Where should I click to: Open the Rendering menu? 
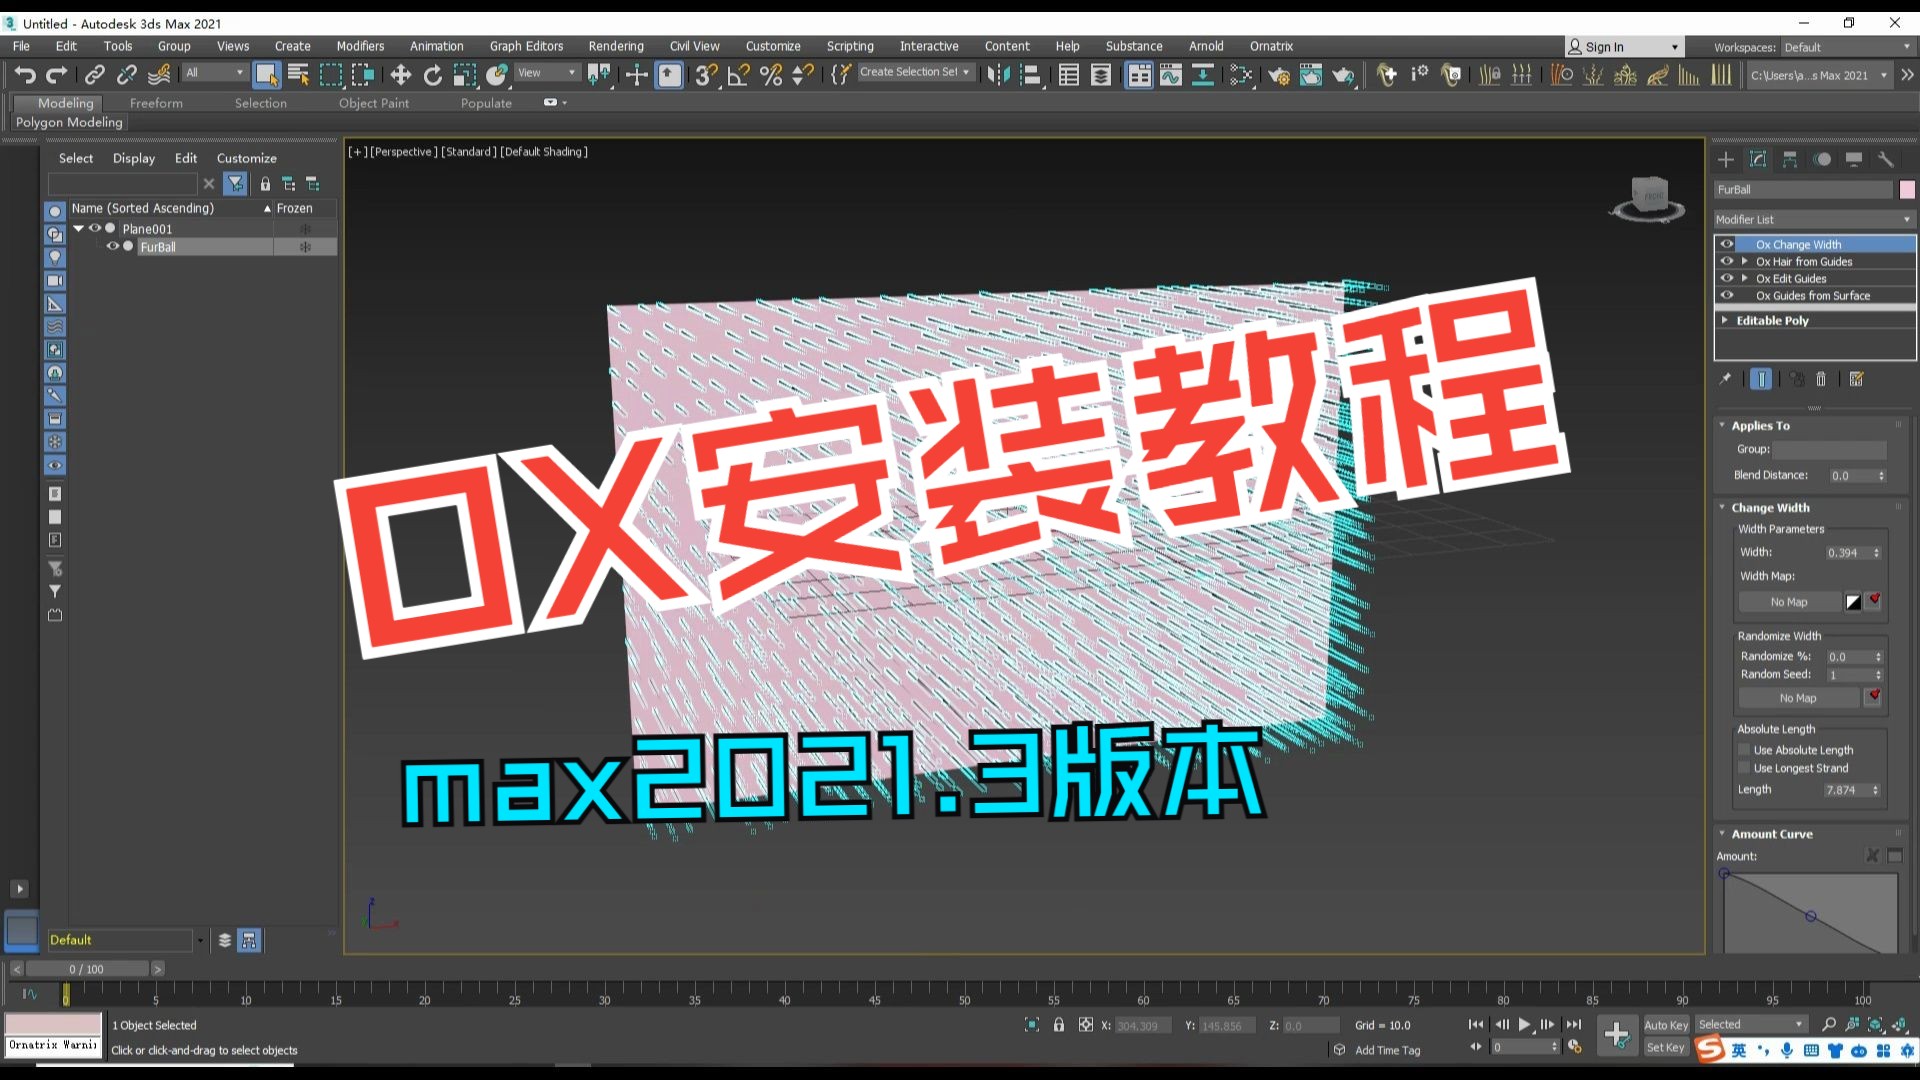(x=613, y=46)
